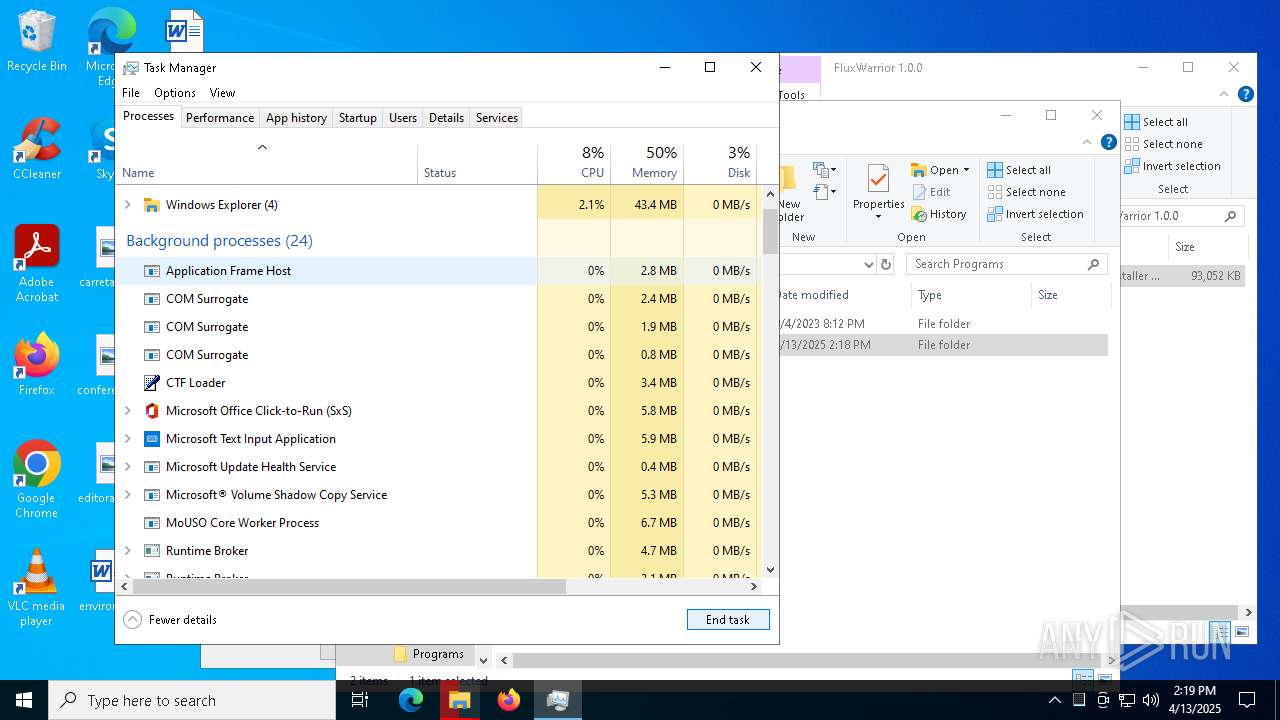The height and width of the screenshot is (720, 1280).
Task: Switch to the Details tab
Action: [446, 118]
